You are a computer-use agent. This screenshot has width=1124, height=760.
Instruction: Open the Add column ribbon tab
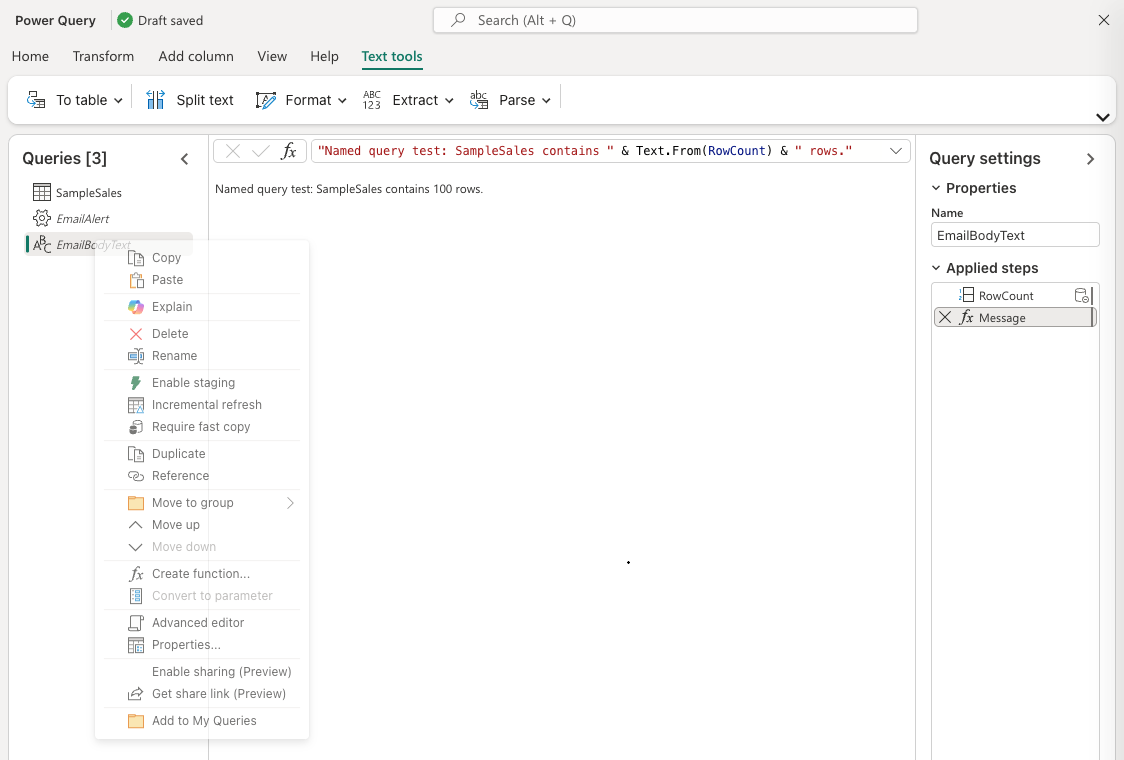[x=196, y=57]
